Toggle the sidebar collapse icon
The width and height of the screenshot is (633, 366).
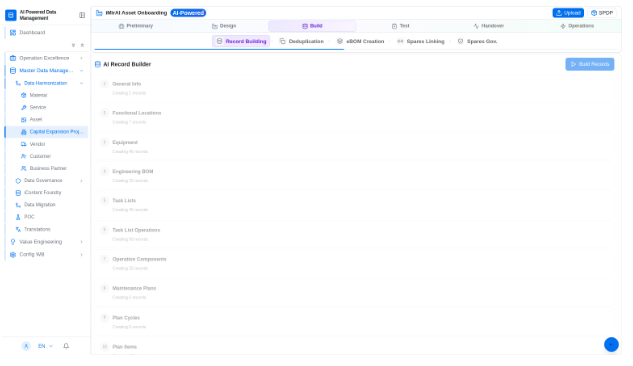[x=82, y=15]
